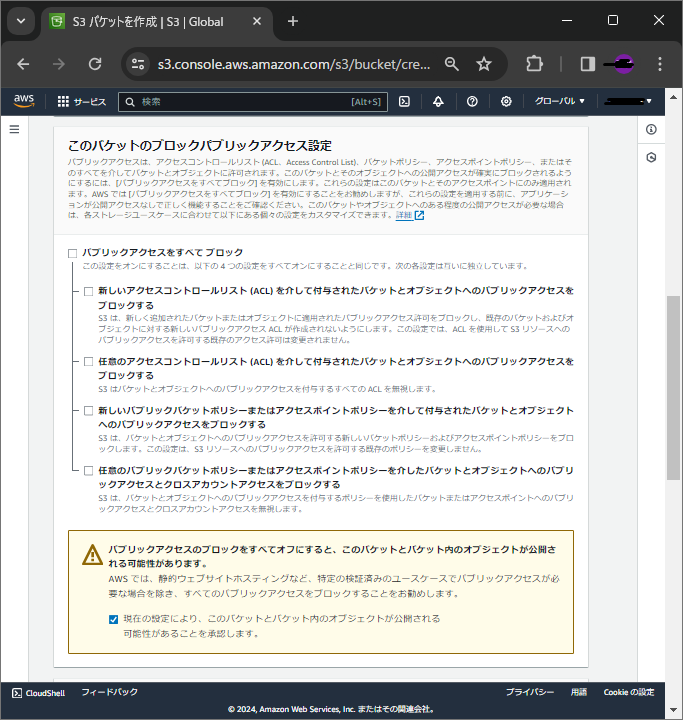Open the info panel icon on right sidebar

tap(651, 129)
